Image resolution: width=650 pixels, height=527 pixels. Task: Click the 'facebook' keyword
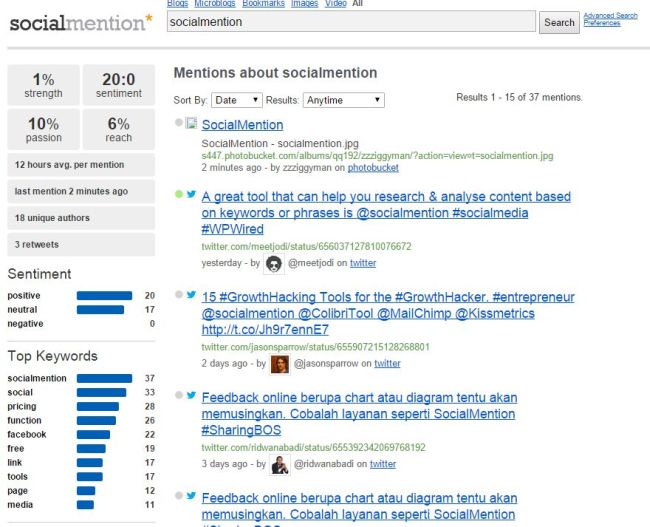(x=27, y=434)
